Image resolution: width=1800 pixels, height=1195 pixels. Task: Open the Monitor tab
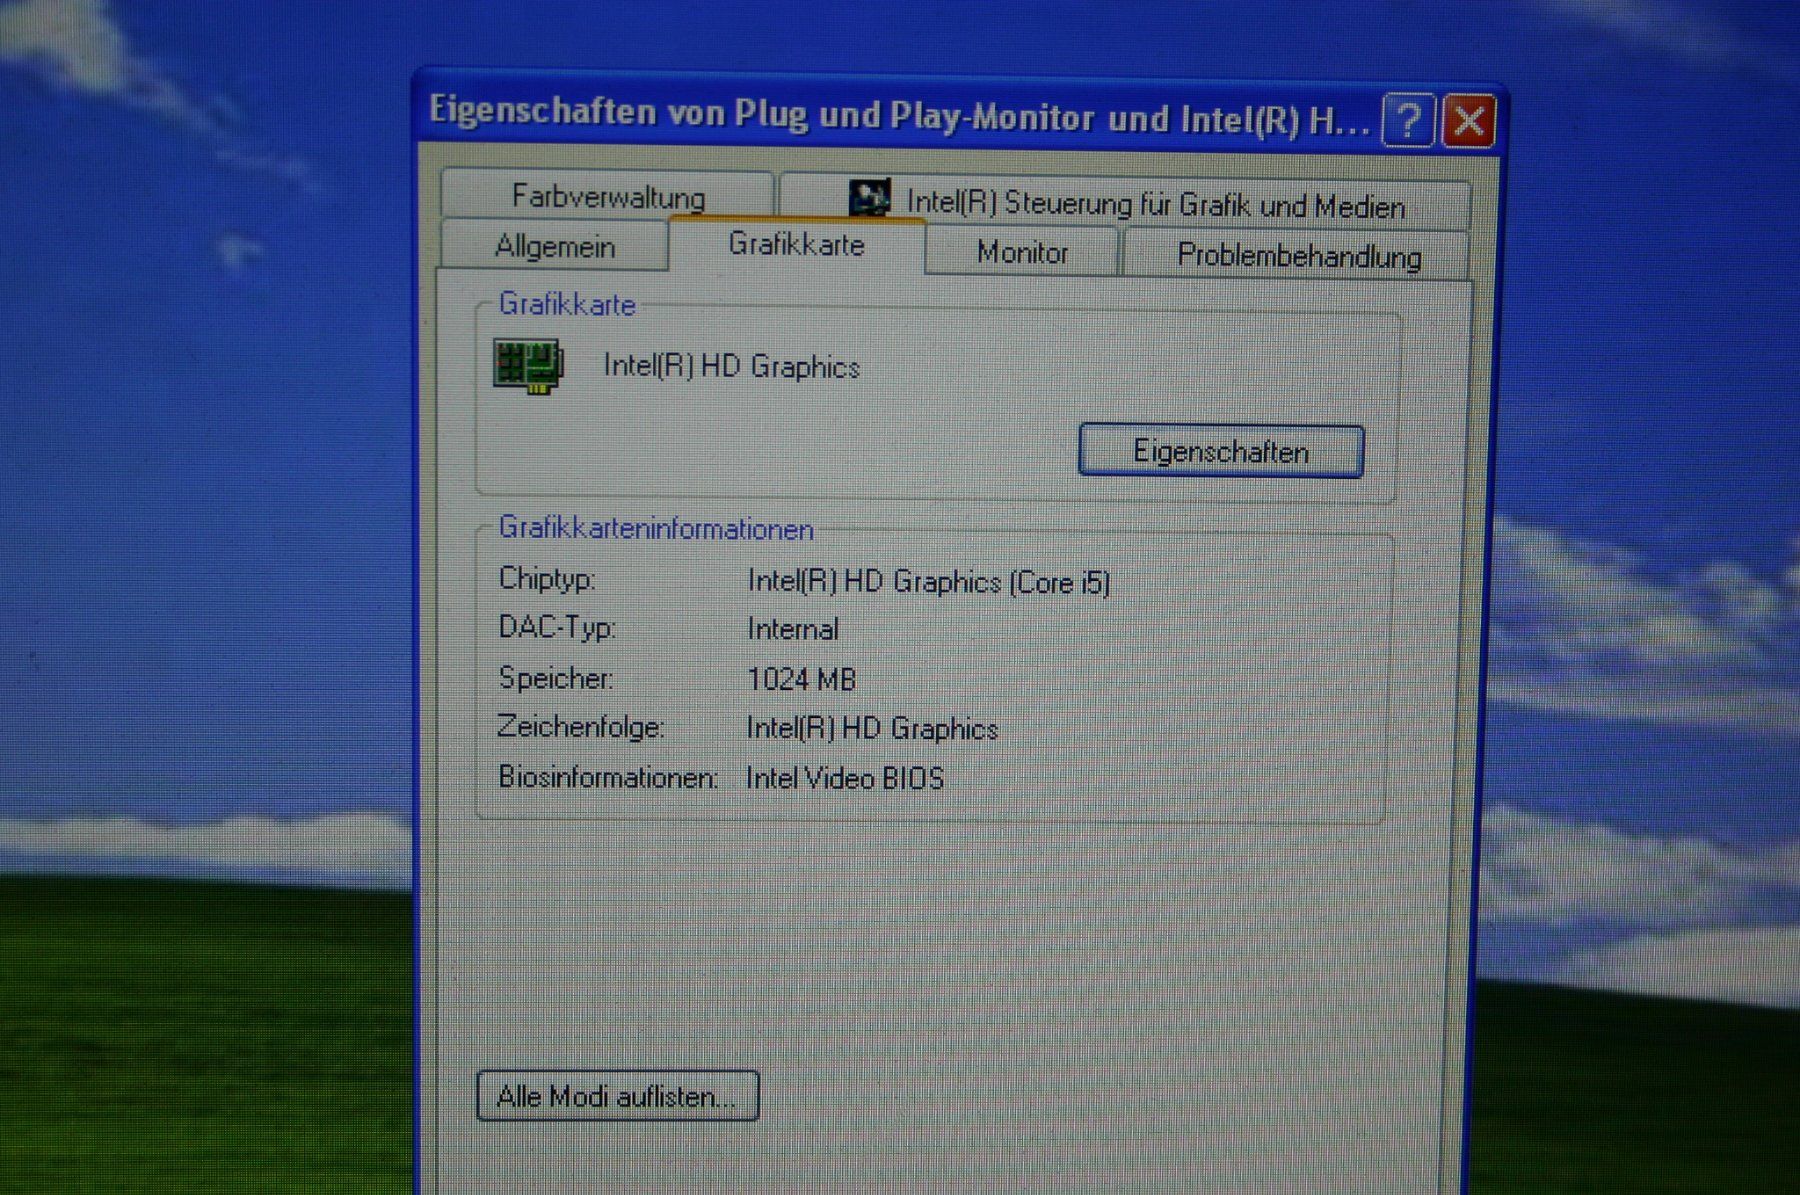click(1022, 252)
